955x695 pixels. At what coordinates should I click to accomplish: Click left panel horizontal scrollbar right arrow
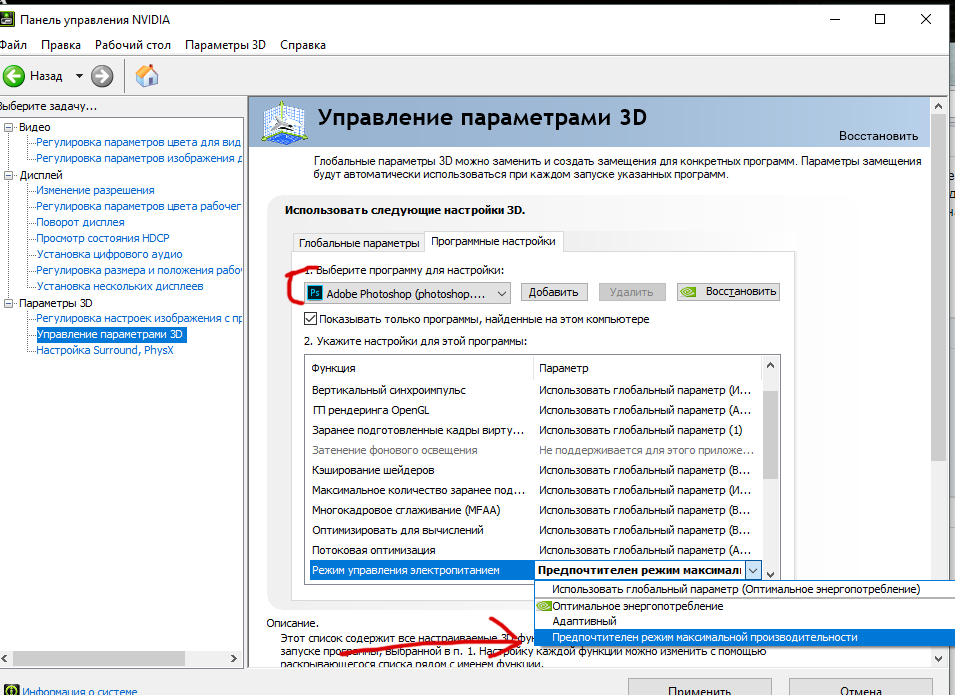coord(234,658)
